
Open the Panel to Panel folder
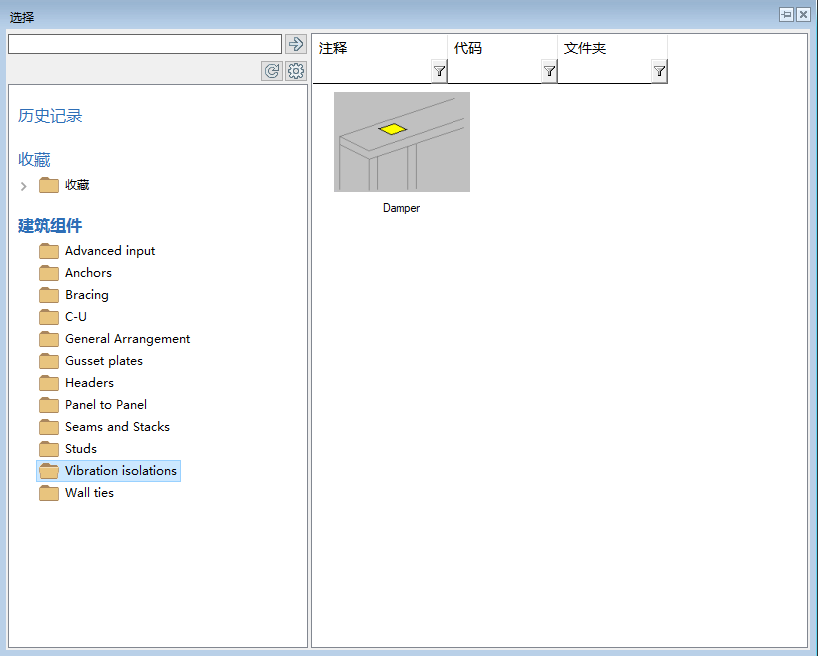pos(93,404)
